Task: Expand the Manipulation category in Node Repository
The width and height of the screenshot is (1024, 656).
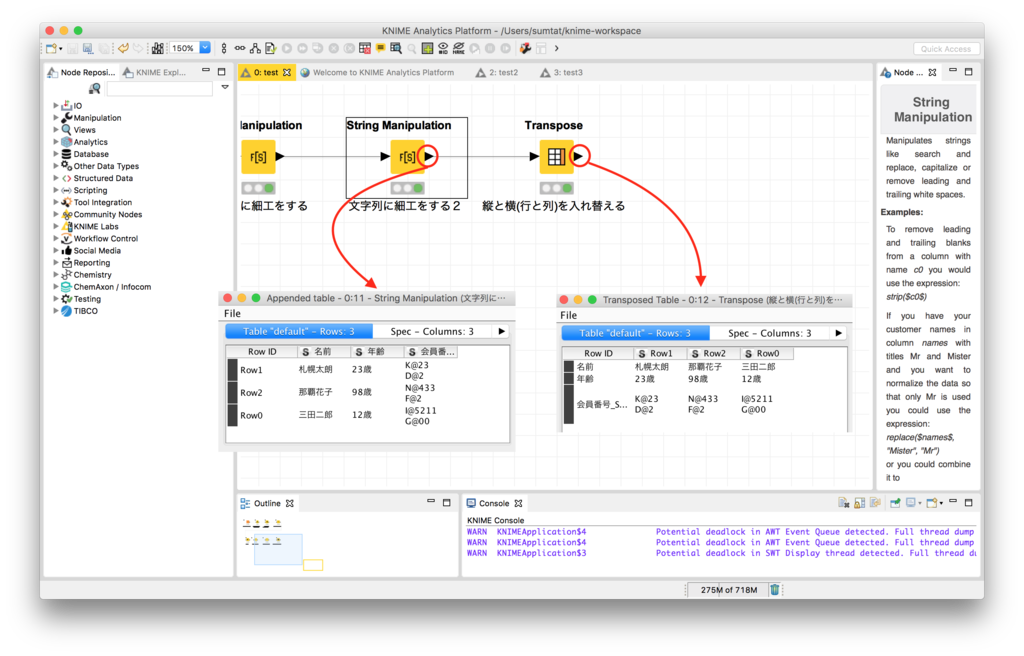Action: tap(58, 117)
